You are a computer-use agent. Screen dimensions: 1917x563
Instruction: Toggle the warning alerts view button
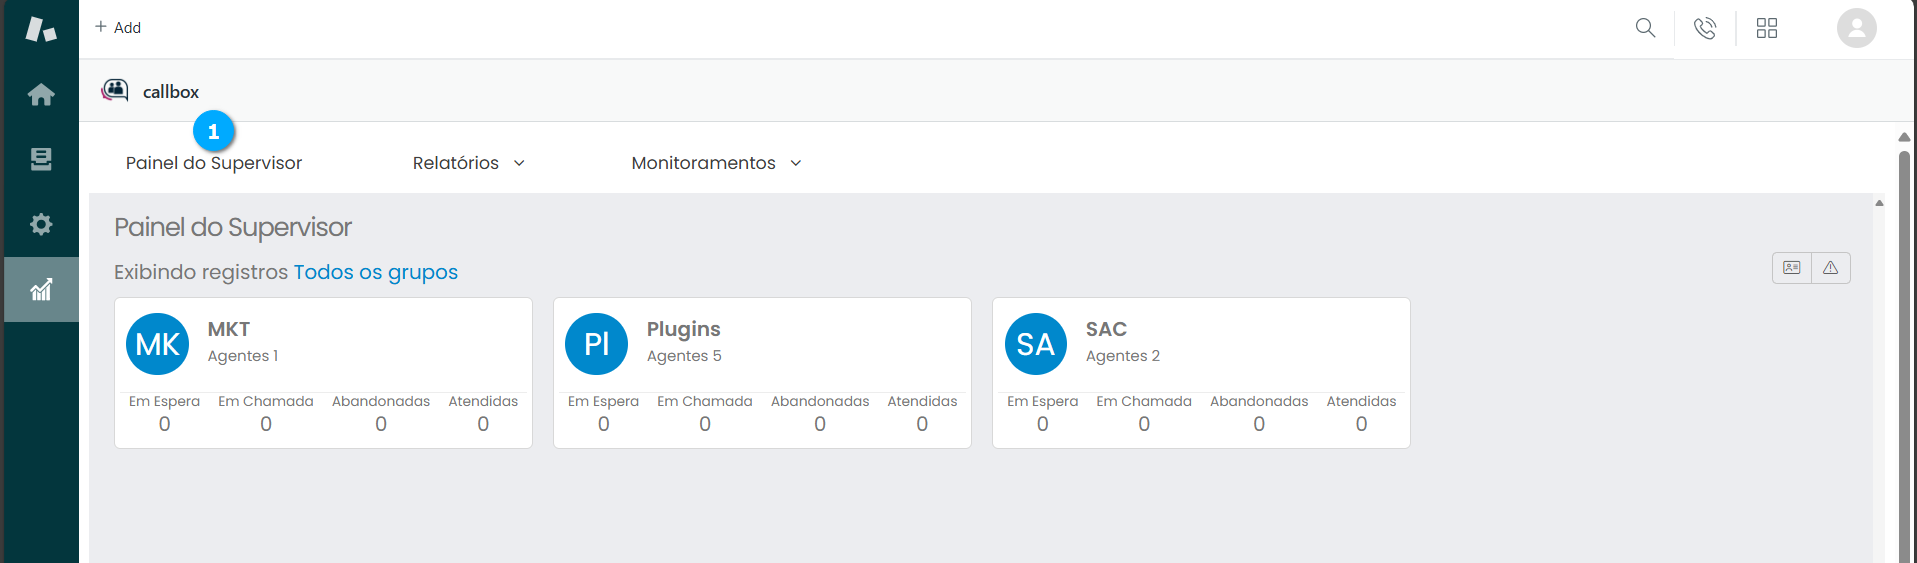point(1830,268)
